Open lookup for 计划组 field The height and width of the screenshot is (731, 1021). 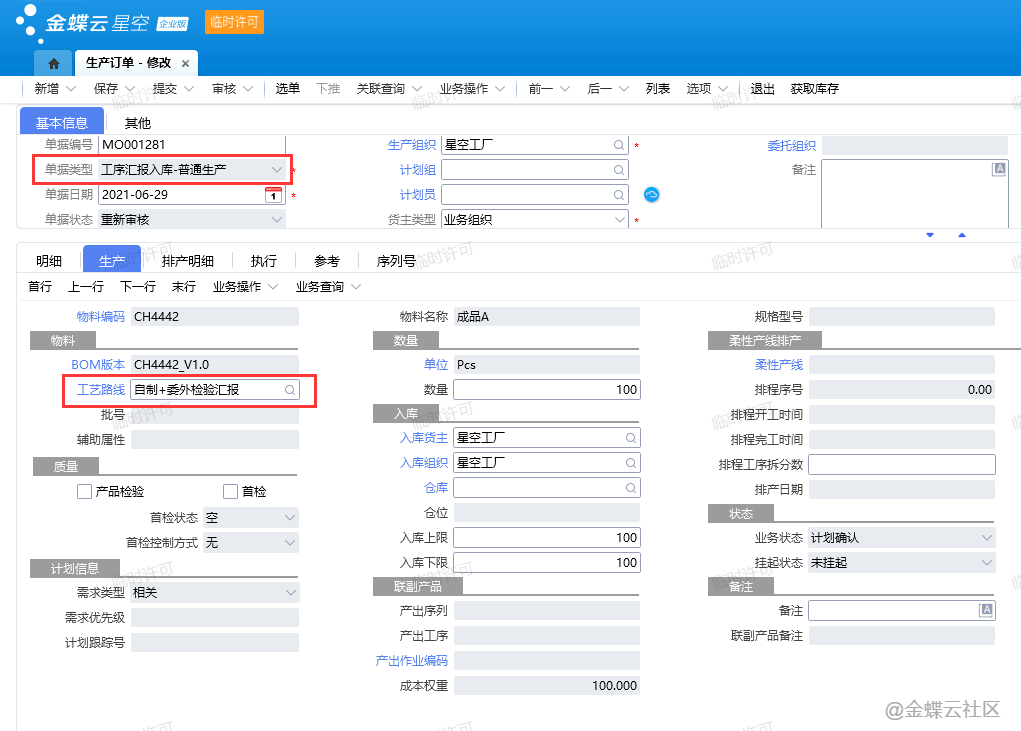point(619,170)
